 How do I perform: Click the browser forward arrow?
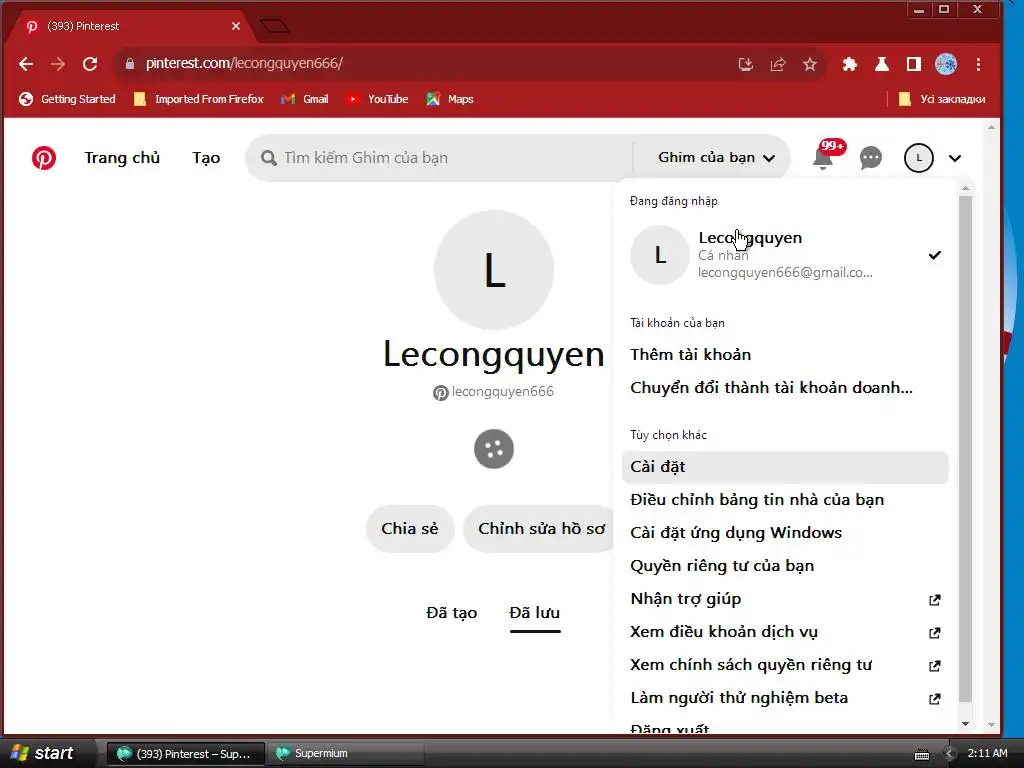point(57,64)
